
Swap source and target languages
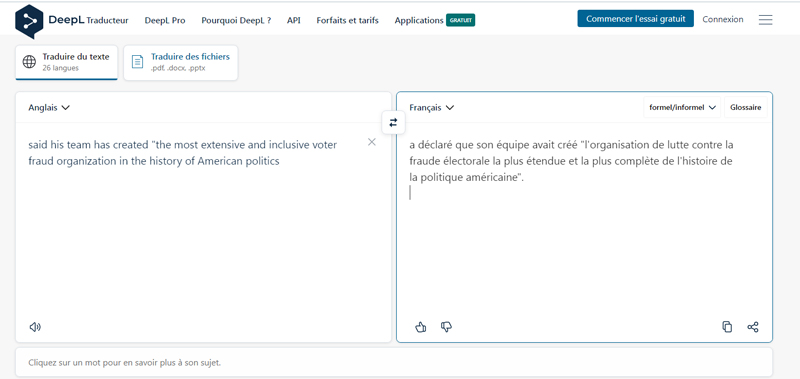[393, 122]
